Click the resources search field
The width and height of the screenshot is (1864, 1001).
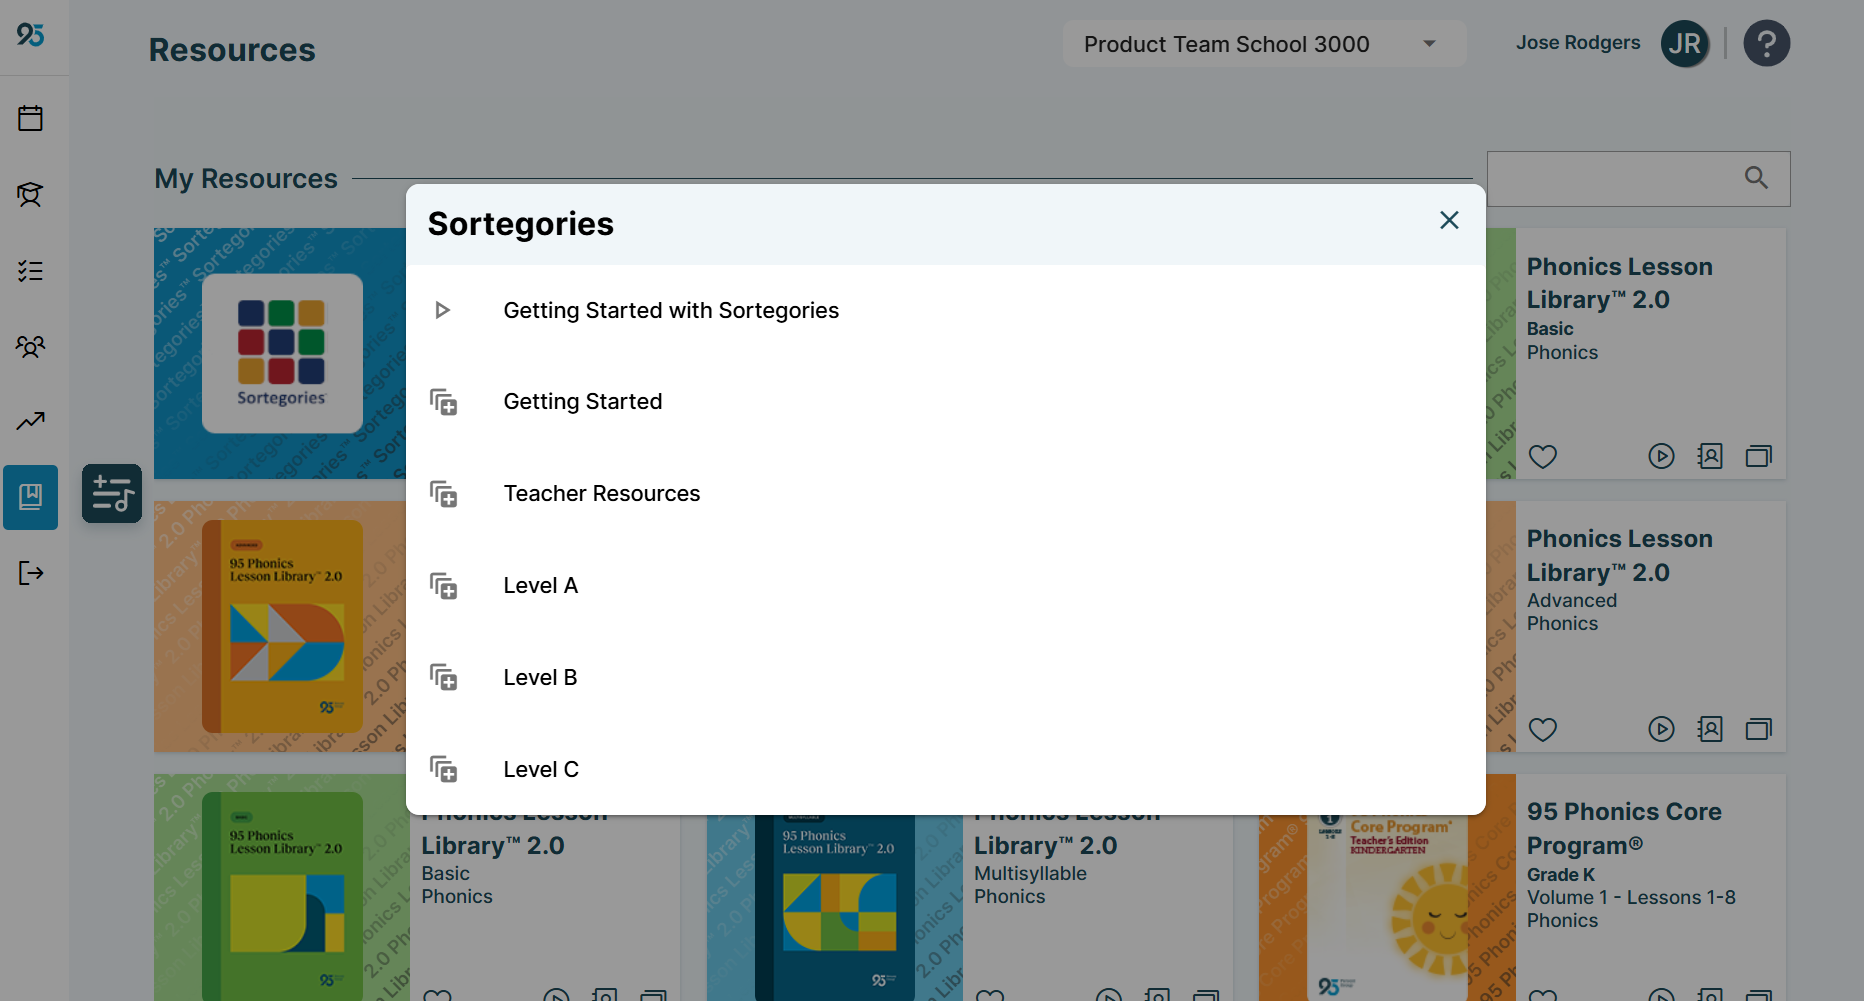pos(1638,179)
